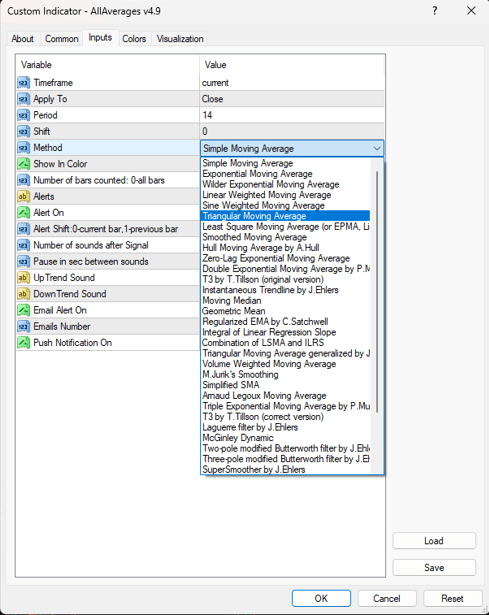Select SuperSmoother by J.Ehlers option
This screenshot has width=489, height=615.
[x=254, y=469]
